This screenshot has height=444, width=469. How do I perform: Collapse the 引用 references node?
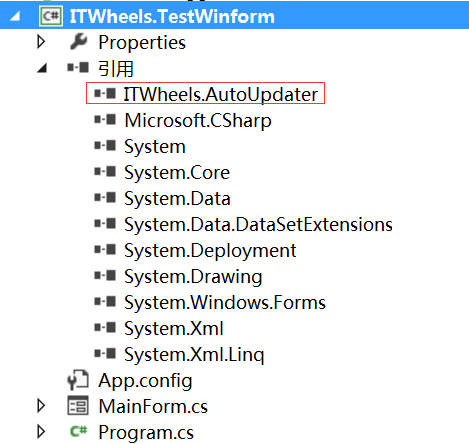click(x=42, y=68)
